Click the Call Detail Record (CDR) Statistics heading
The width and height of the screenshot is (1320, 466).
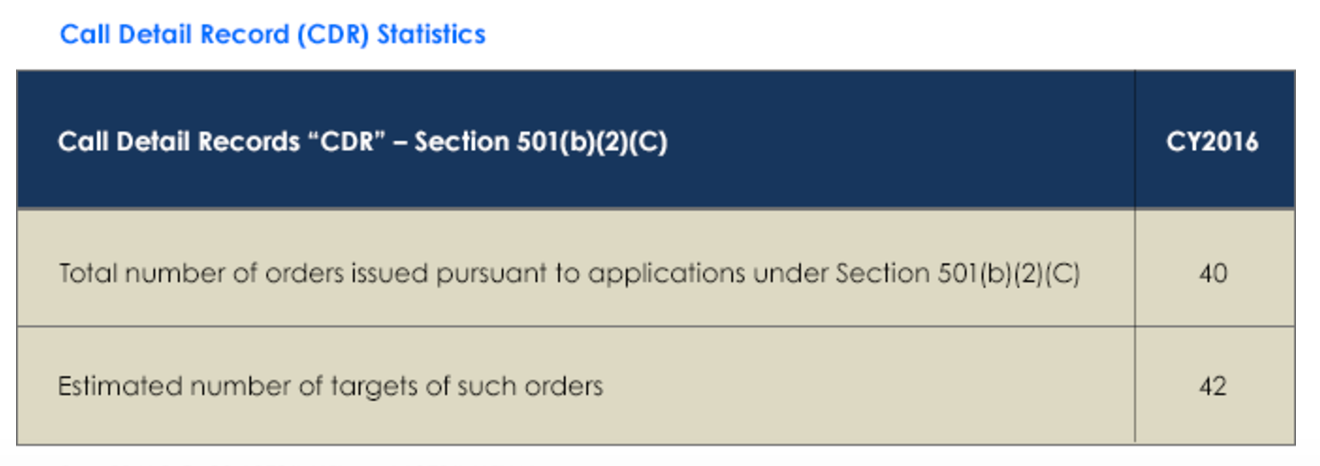[x=273, y=34]
